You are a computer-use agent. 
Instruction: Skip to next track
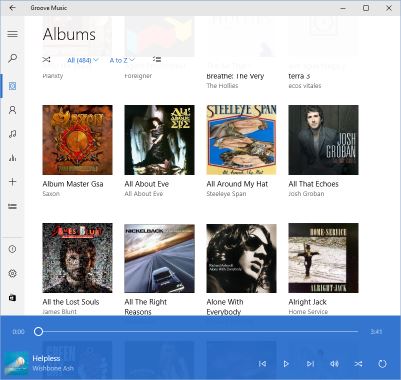point(310,364)
